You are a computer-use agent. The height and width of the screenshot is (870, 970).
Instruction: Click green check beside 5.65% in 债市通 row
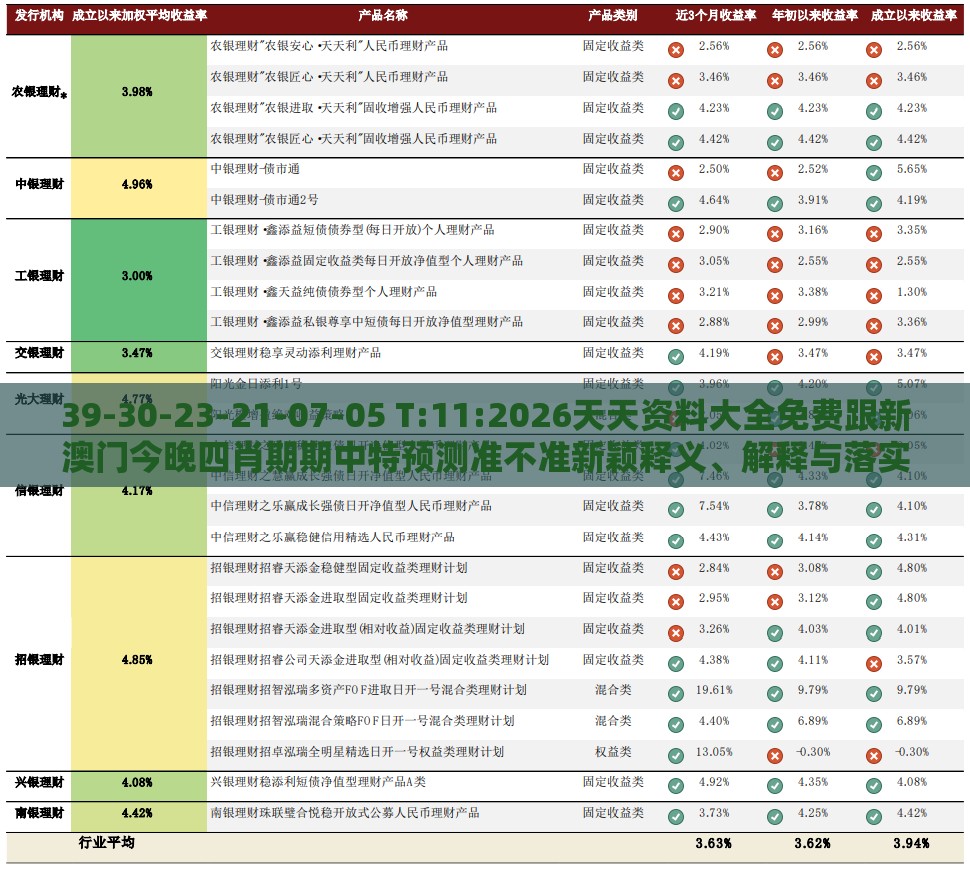pyautogui.click(x=873, y=173)
